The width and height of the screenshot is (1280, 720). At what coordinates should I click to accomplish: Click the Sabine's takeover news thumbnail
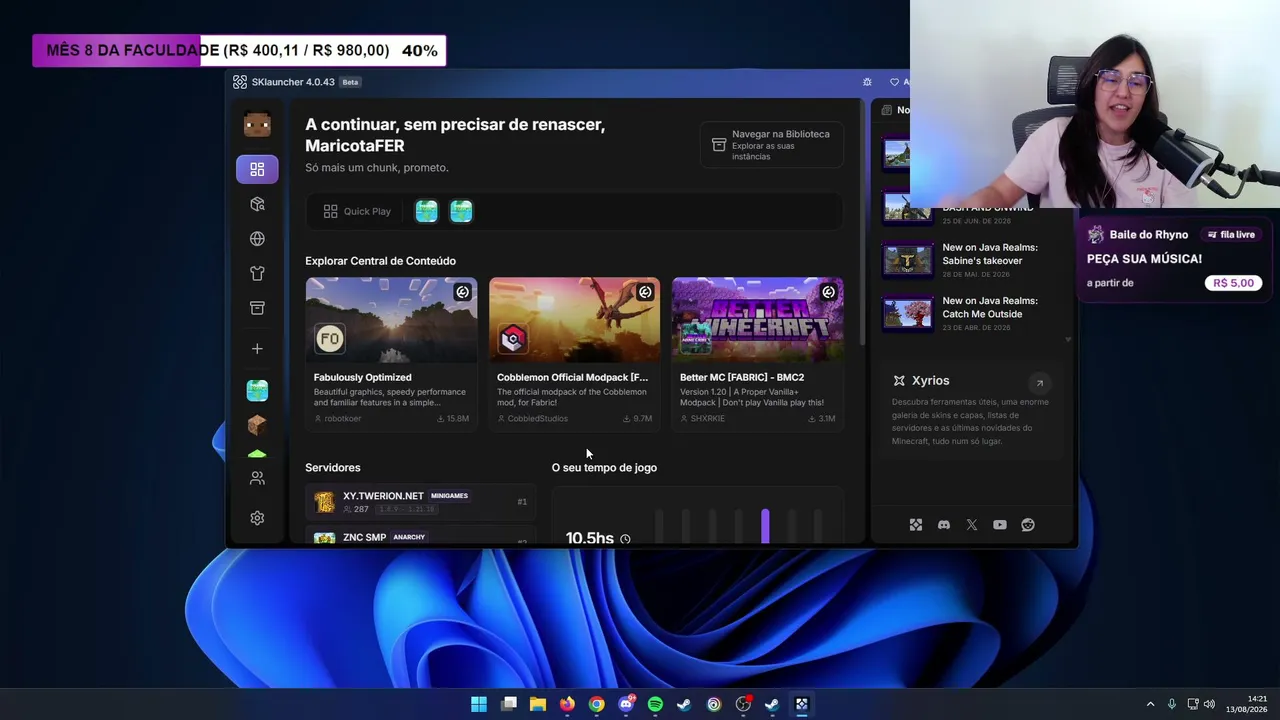click(908, 260)
